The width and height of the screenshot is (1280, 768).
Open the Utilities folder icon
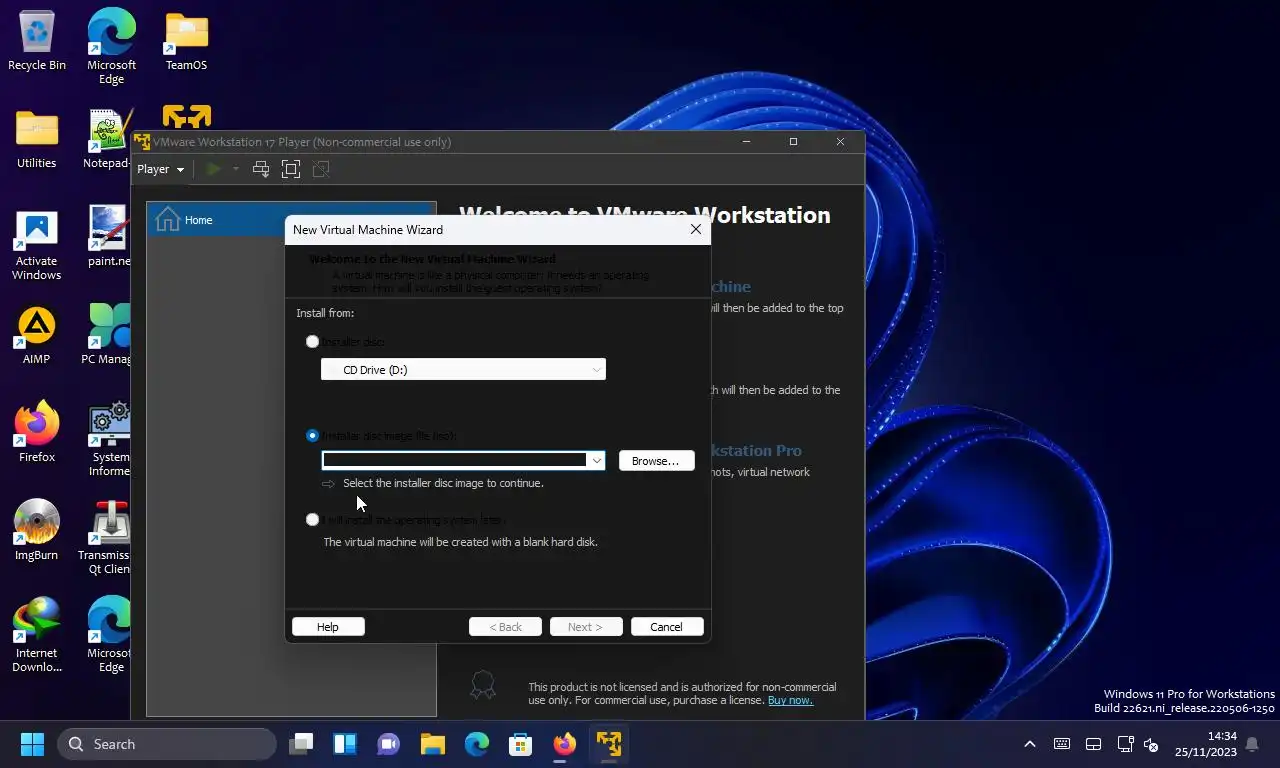pos(37,139)
